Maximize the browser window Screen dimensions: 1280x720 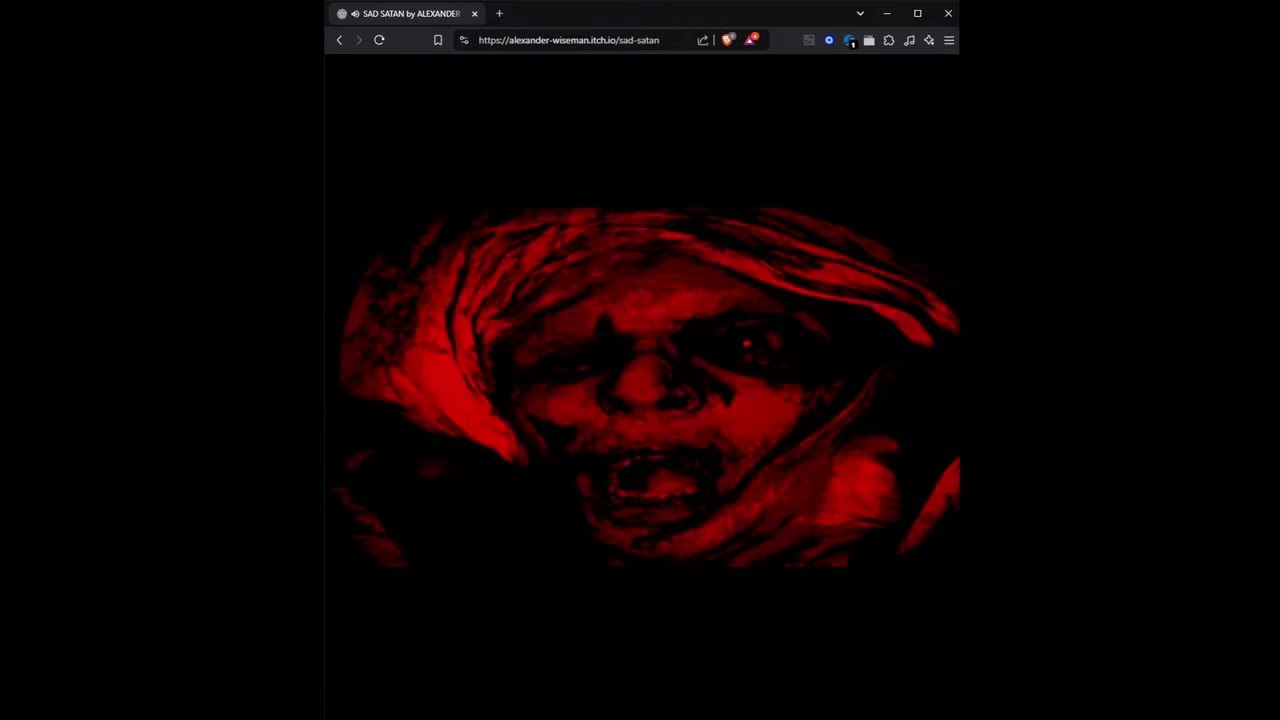[917, 14]
